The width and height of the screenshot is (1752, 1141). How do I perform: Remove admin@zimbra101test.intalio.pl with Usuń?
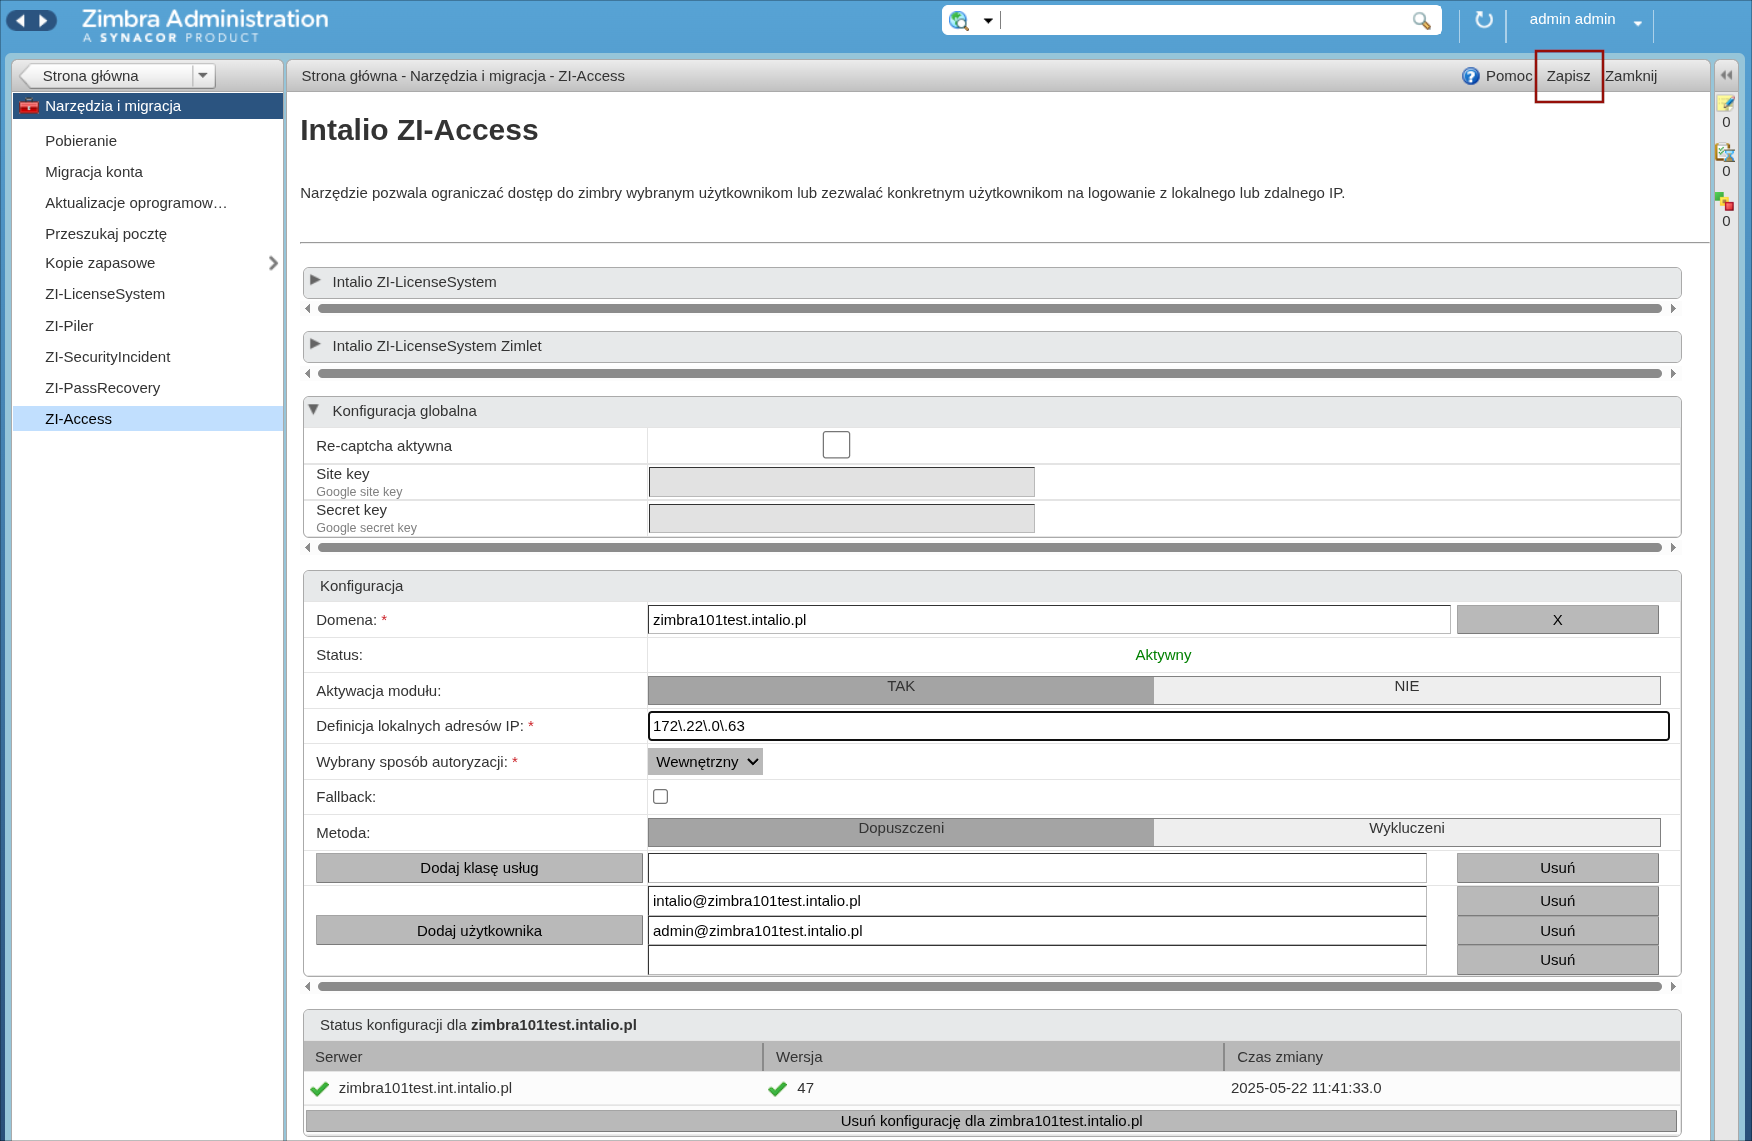(1558, 931)
